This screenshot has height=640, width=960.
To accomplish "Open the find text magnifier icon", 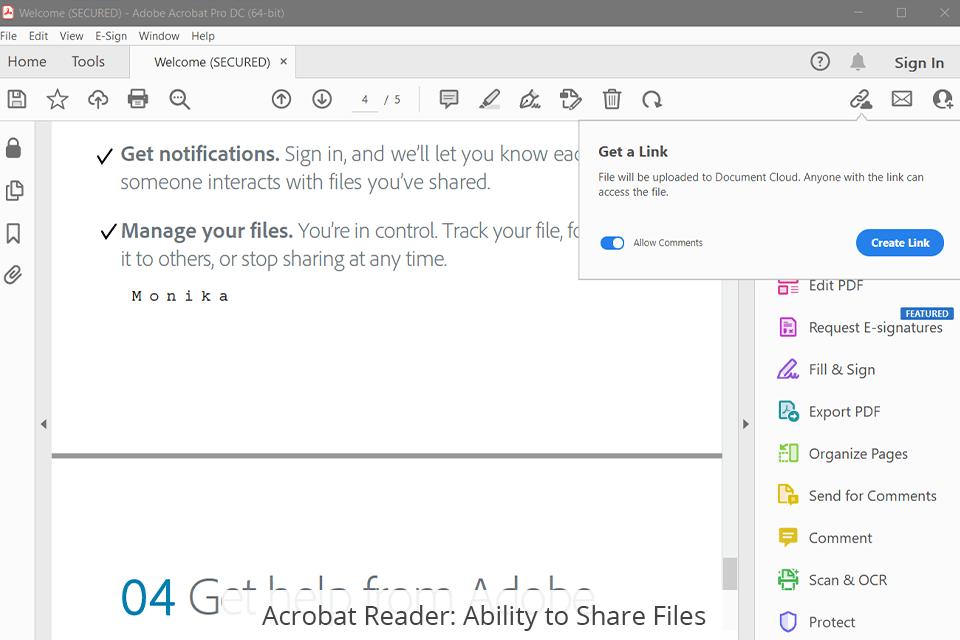I will click(179, 99).
